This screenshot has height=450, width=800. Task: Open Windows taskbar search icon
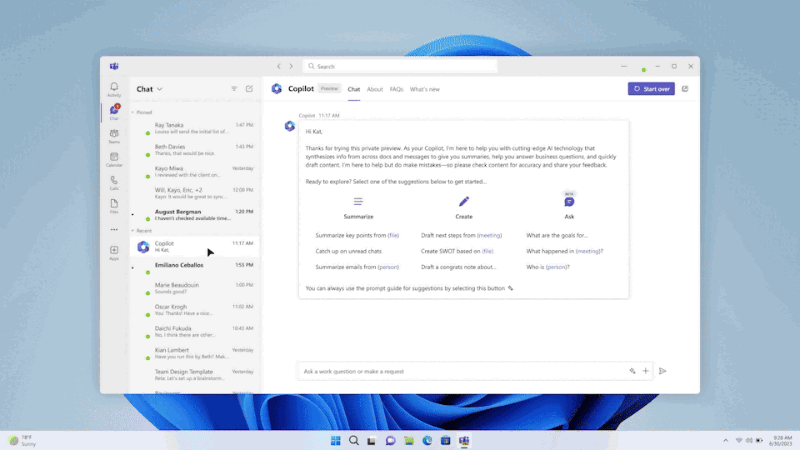tap(354, 440)
